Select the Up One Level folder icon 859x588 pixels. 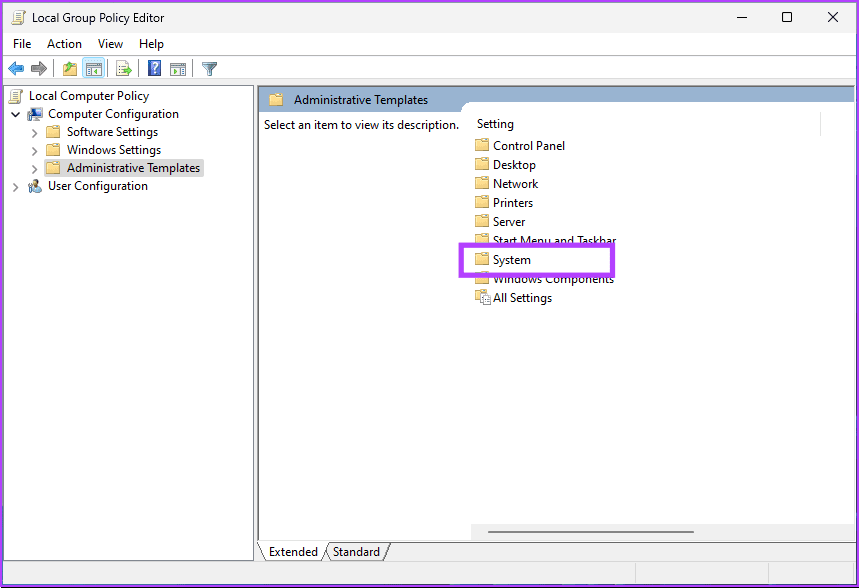pyautogui.click(x=68, y=68)
